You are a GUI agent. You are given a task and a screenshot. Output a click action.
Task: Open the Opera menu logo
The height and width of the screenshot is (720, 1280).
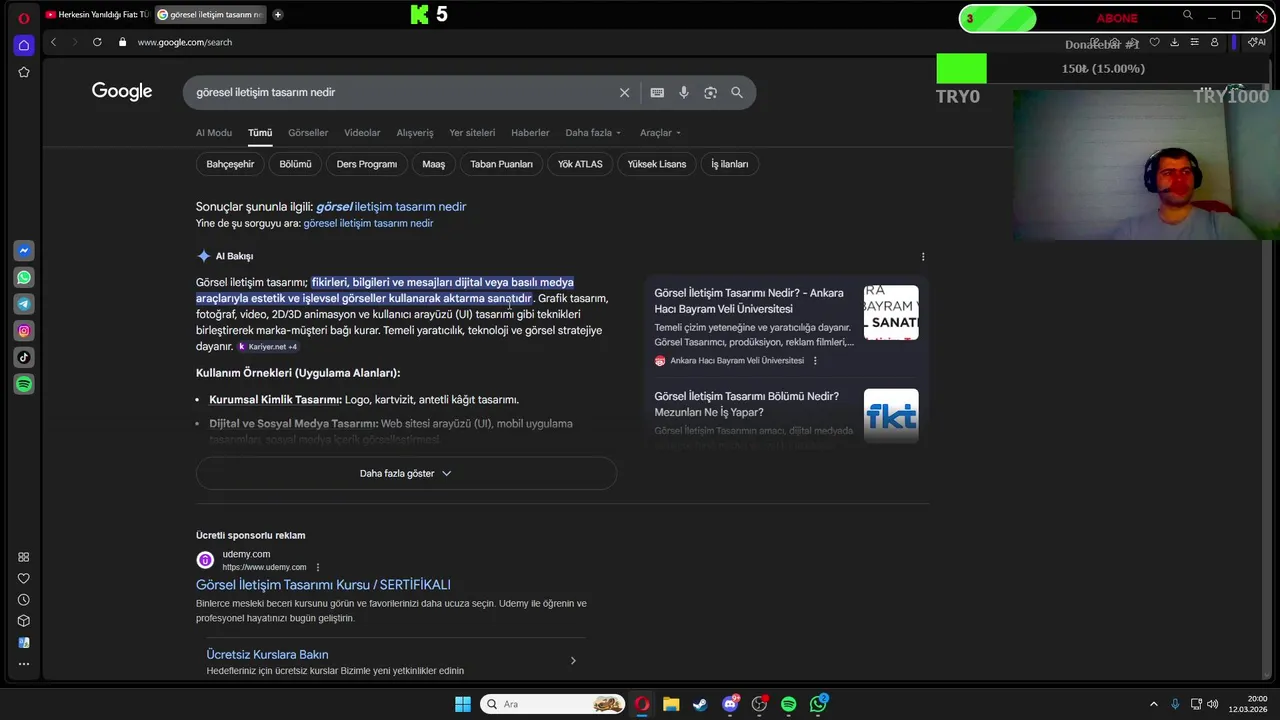coord(24,17)
